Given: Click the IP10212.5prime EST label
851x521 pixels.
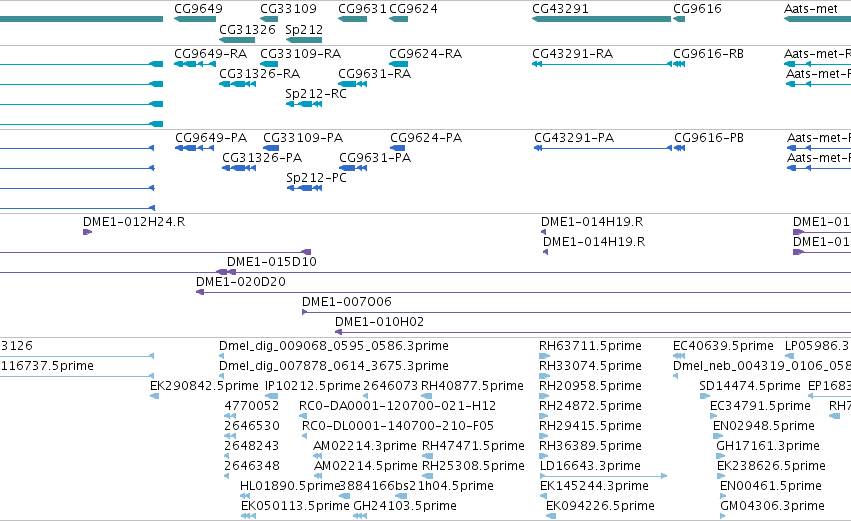Looking at the screenshot, I should tap(313, 386).
